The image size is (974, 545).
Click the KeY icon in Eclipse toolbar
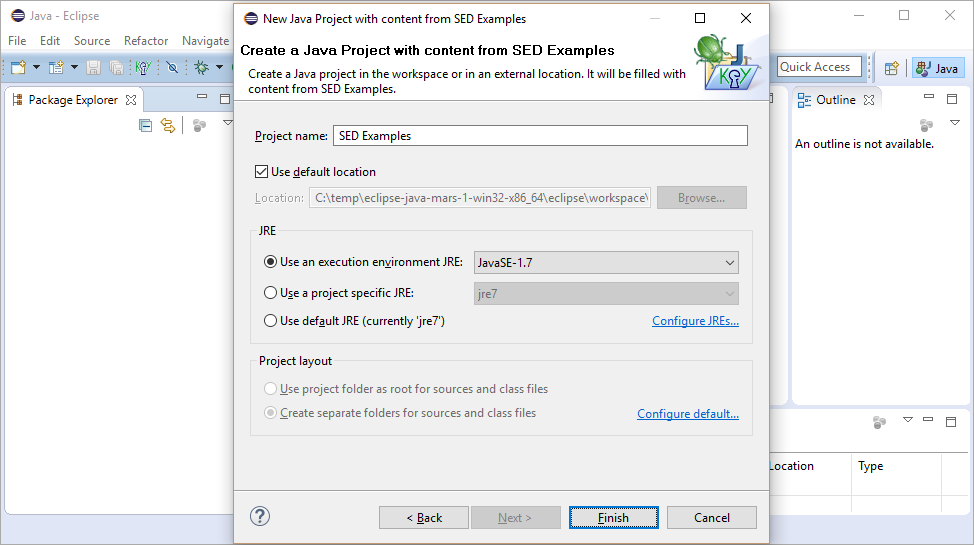point(143,67)
